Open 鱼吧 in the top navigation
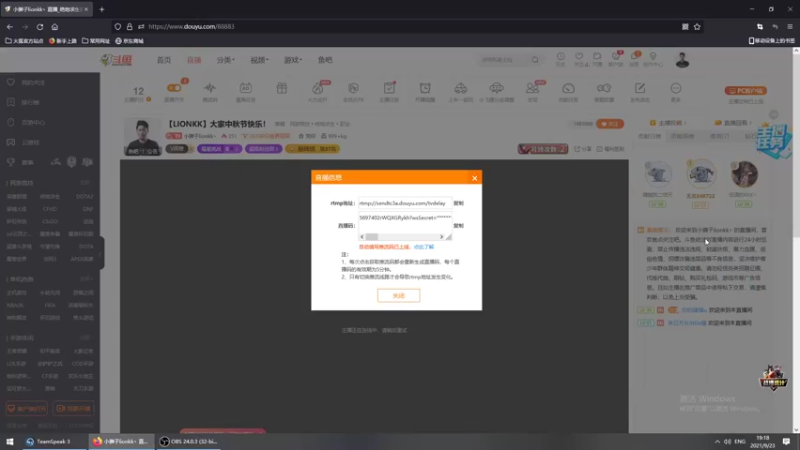 (x=325, y=60)
